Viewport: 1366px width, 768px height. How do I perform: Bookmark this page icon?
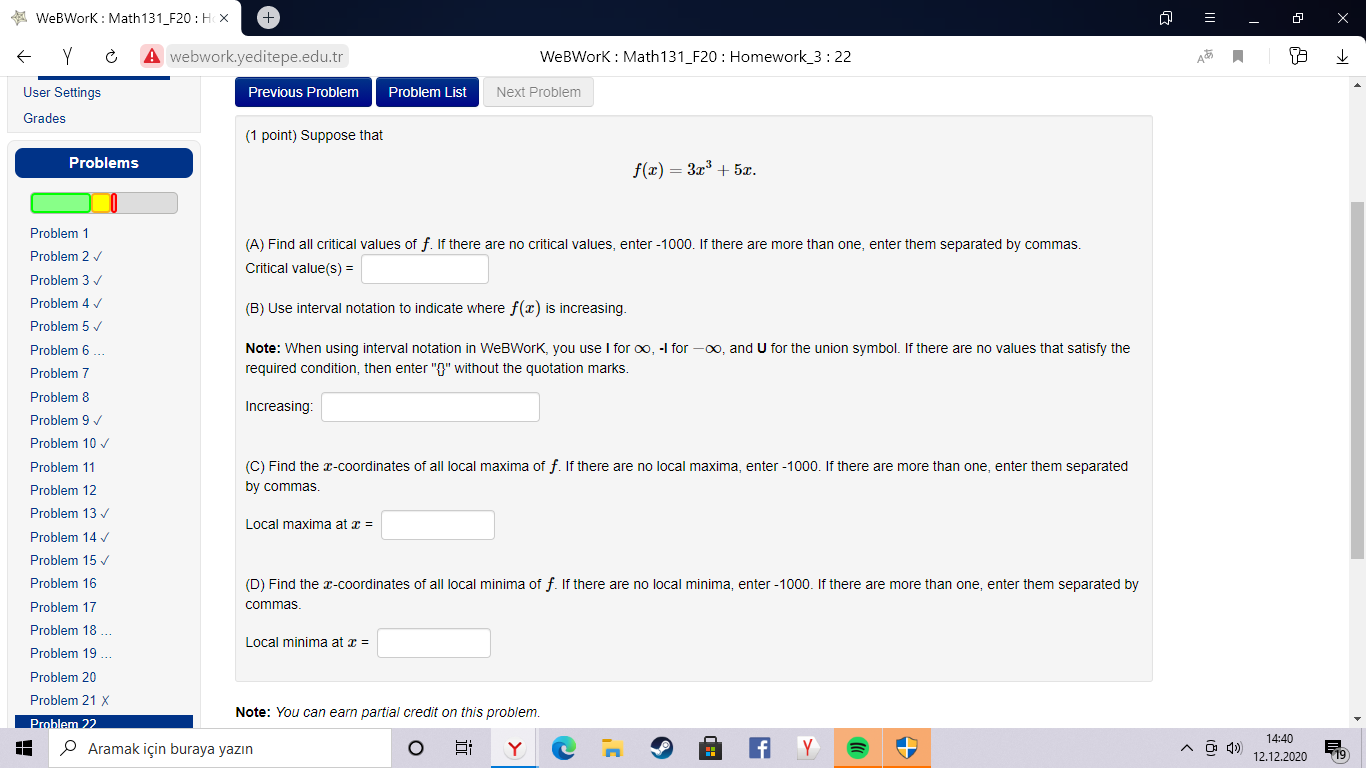(x=1238, y=57)
